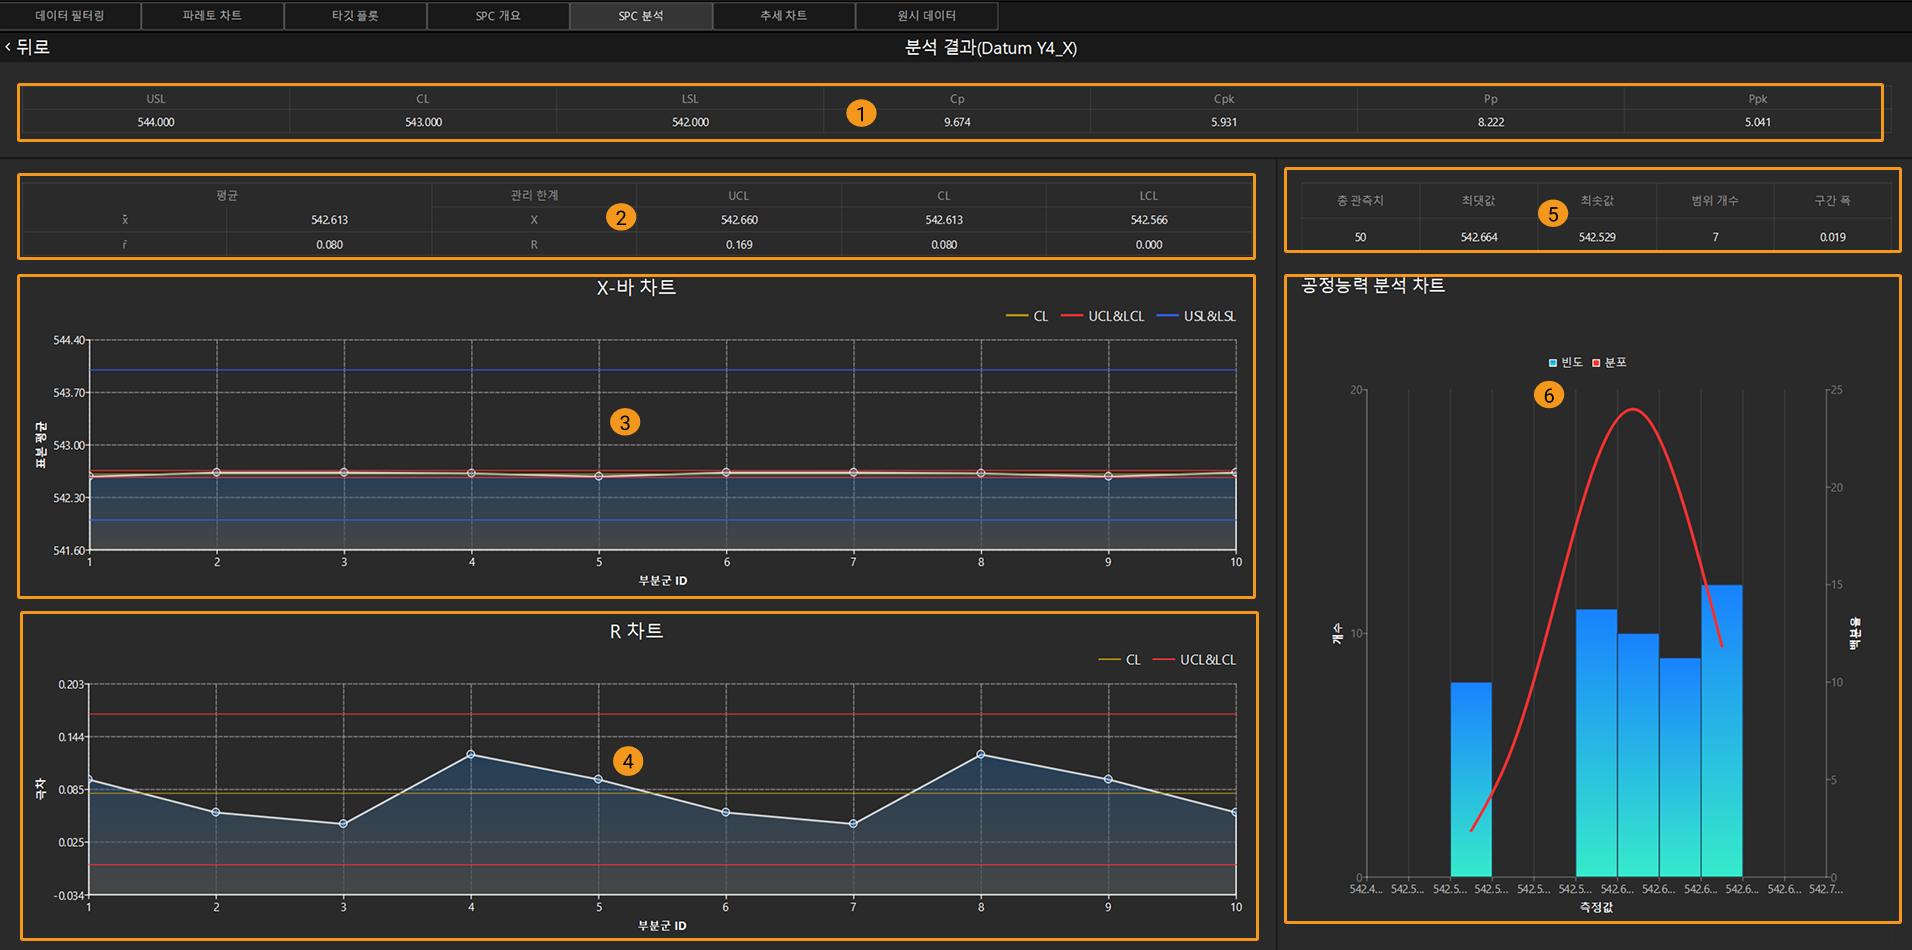Open the 타깃 플롯 tab
Viewport: 1912px width, 950px height.
[355, 16]
